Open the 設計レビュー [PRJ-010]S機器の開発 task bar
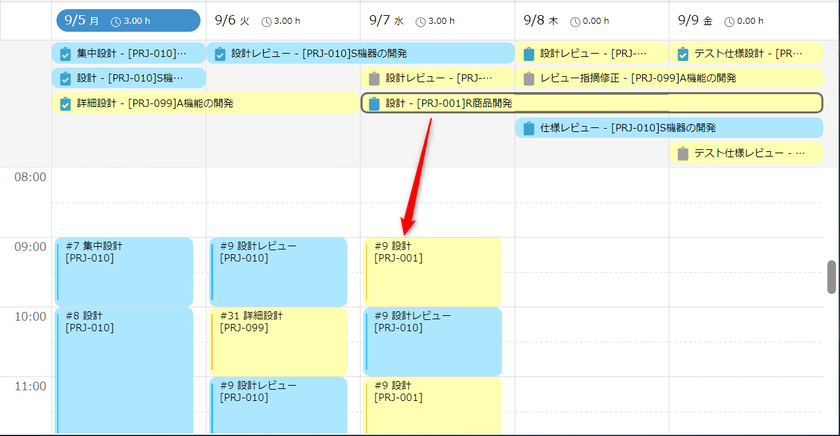 point(361,53)
